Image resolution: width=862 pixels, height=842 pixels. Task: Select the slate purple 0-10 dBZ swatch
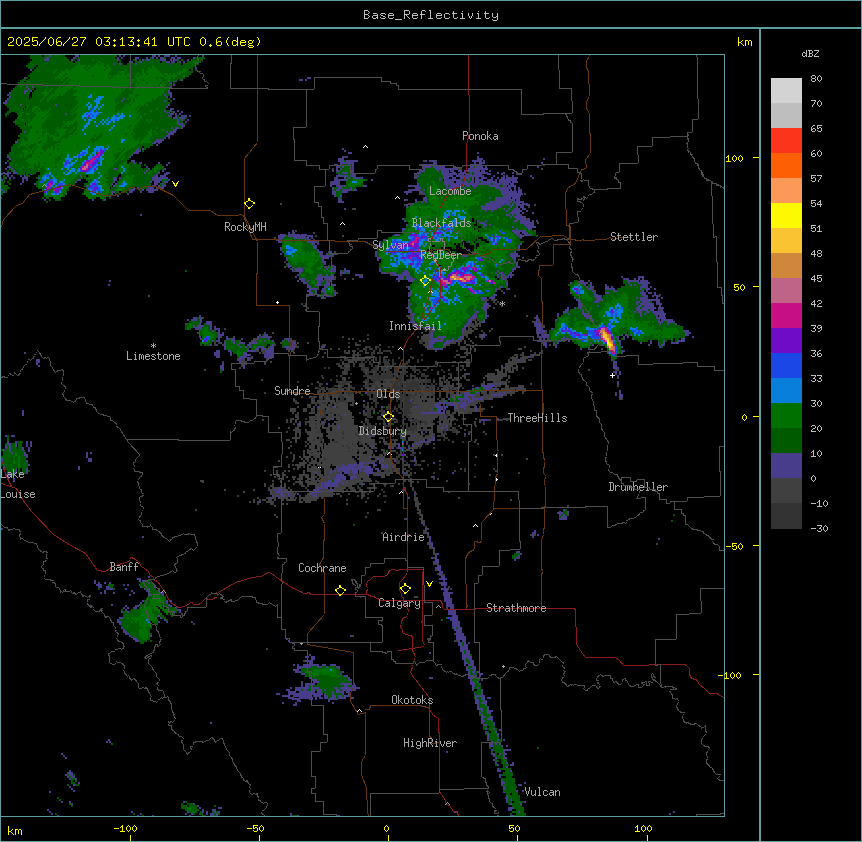click(x=786, y=466)
